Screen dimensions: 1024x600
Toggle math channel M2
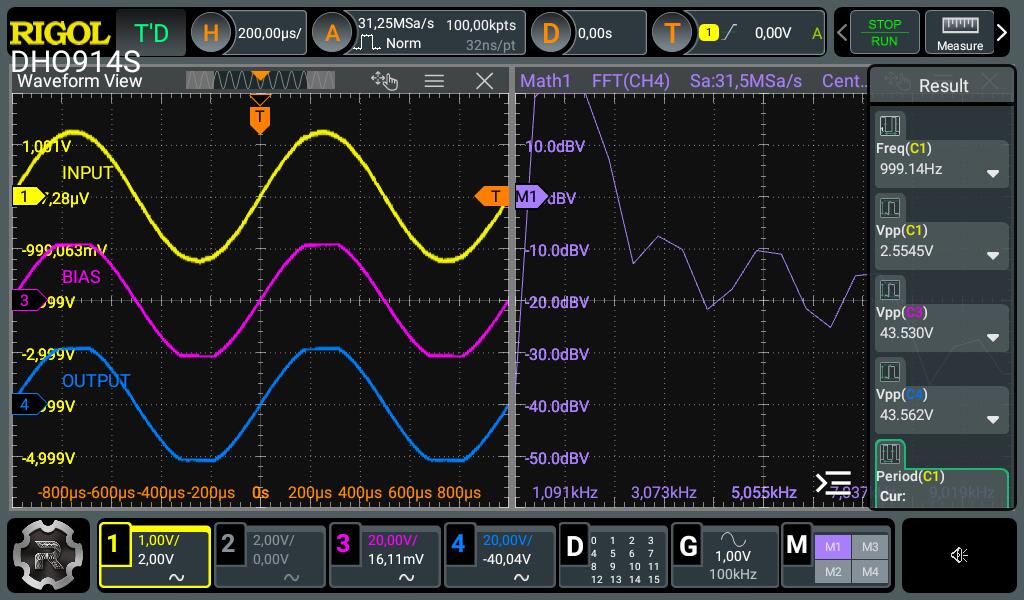click(833, 572)
